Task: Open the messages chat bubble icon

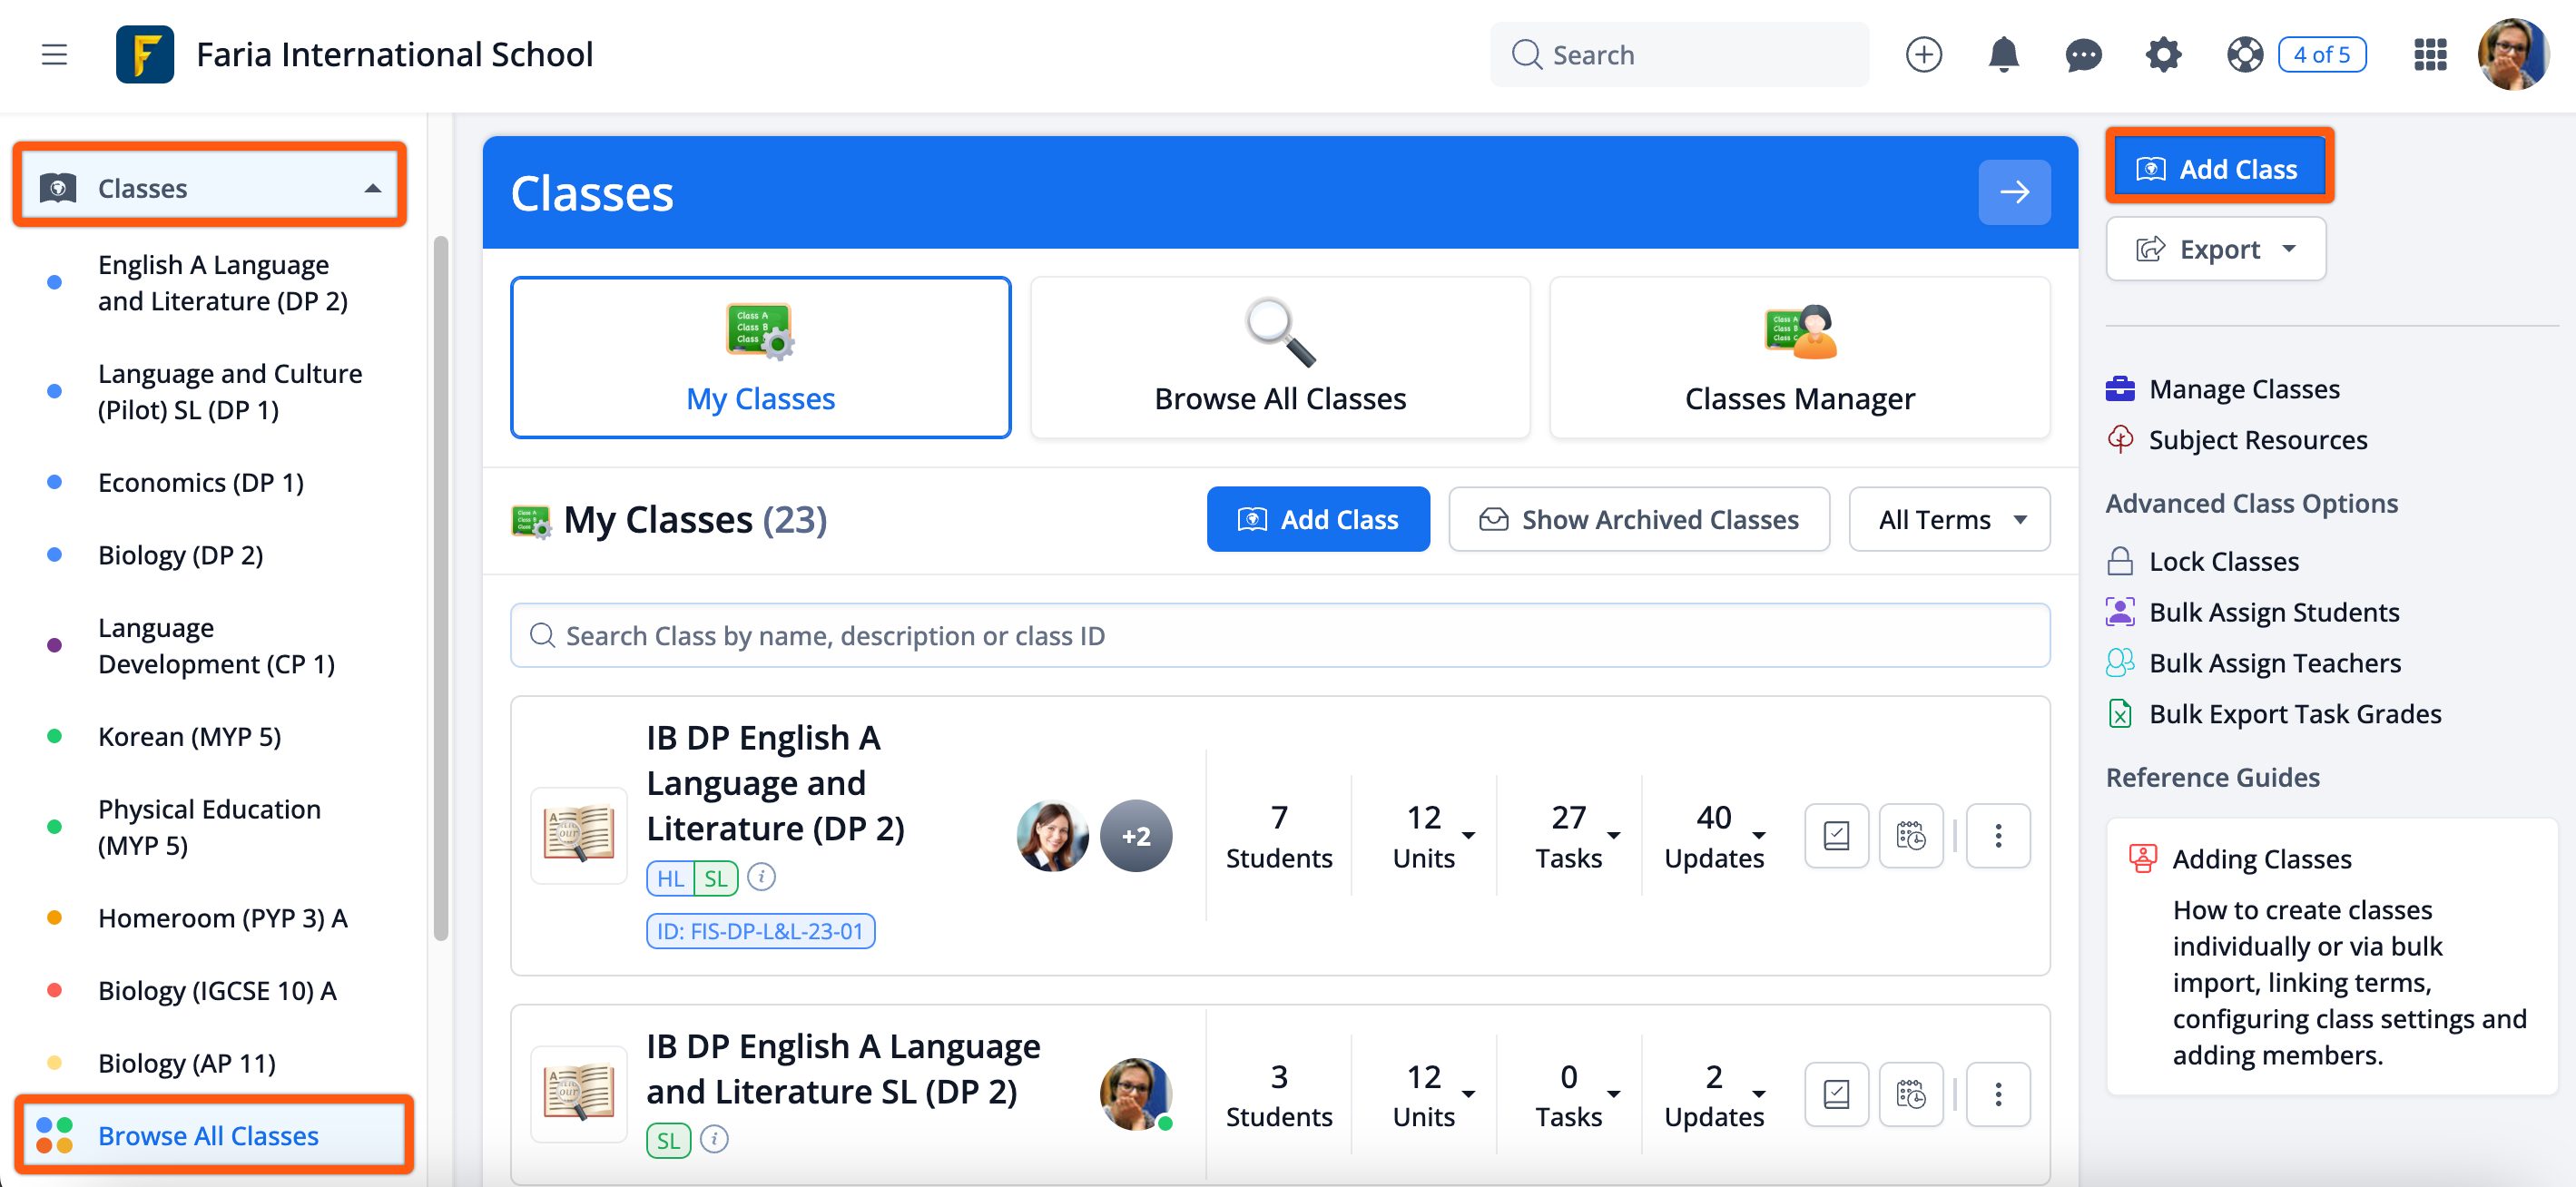Action: coord(2083,54)
